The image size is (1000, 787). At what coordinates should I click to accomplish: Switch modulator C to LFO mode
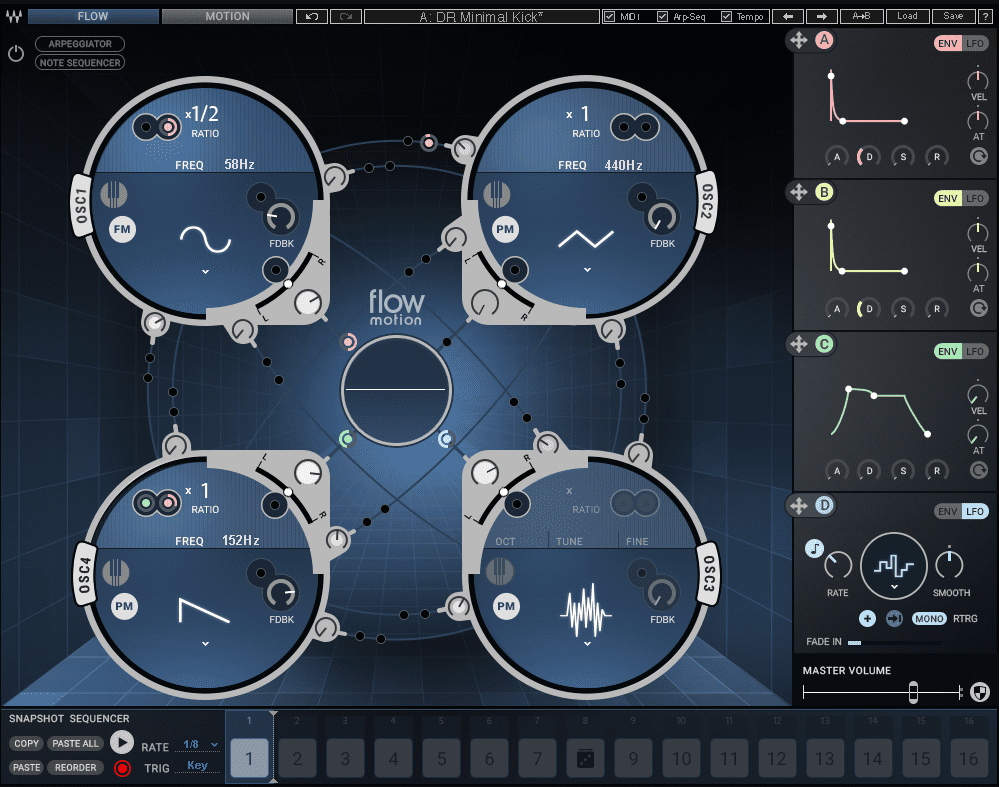click(x=974, y=351)
